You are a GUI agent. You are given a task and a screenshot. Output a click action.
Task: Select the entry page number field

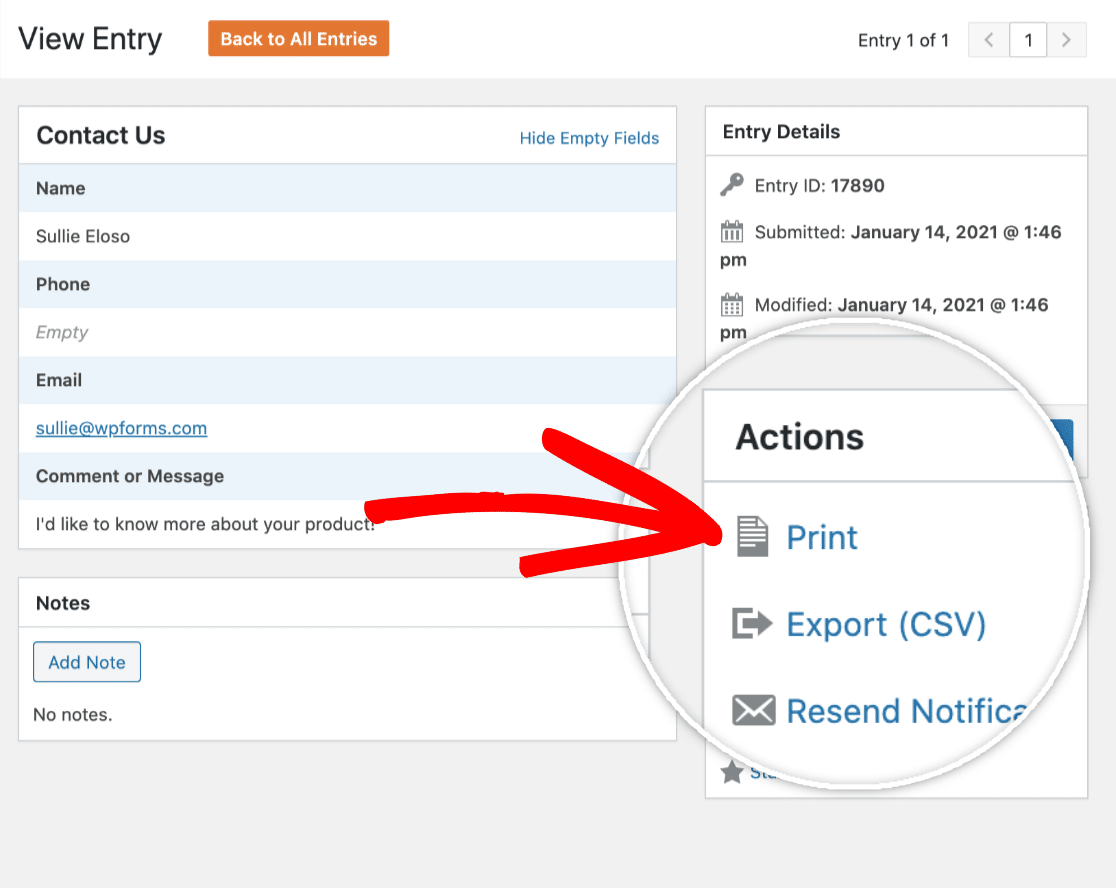[x=1028, y=40]
